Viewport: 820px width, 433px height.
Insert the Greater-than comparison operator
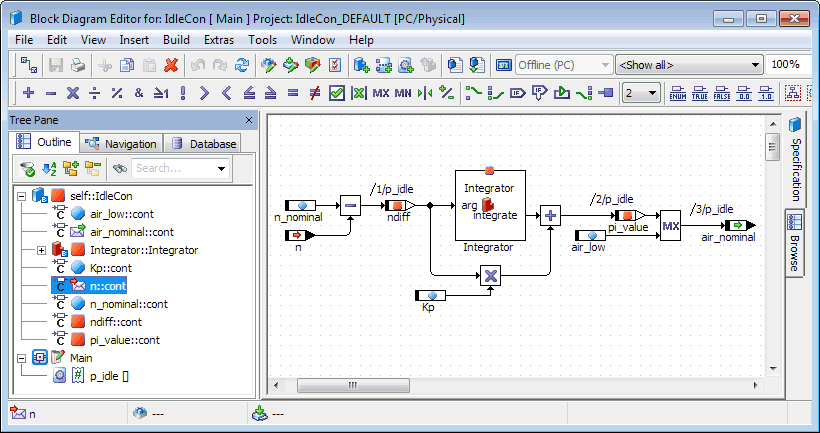point(204,94)
